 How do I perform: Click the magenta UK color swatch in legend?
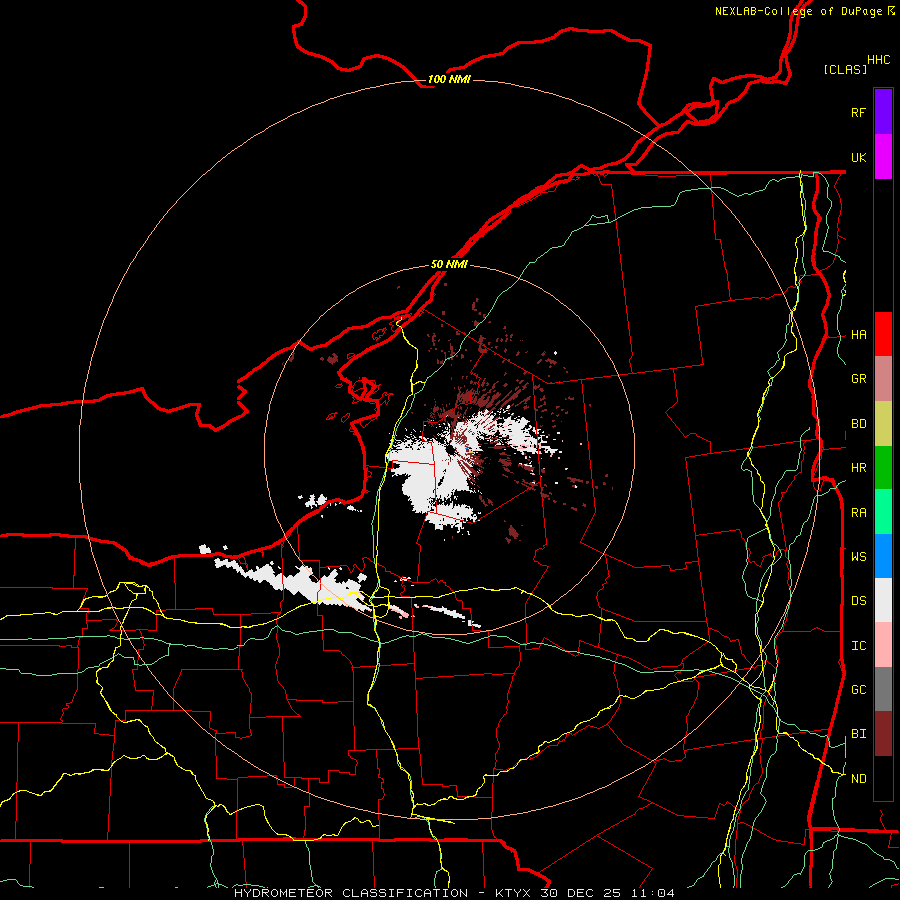pyautogui.click(x=883, y=157)
